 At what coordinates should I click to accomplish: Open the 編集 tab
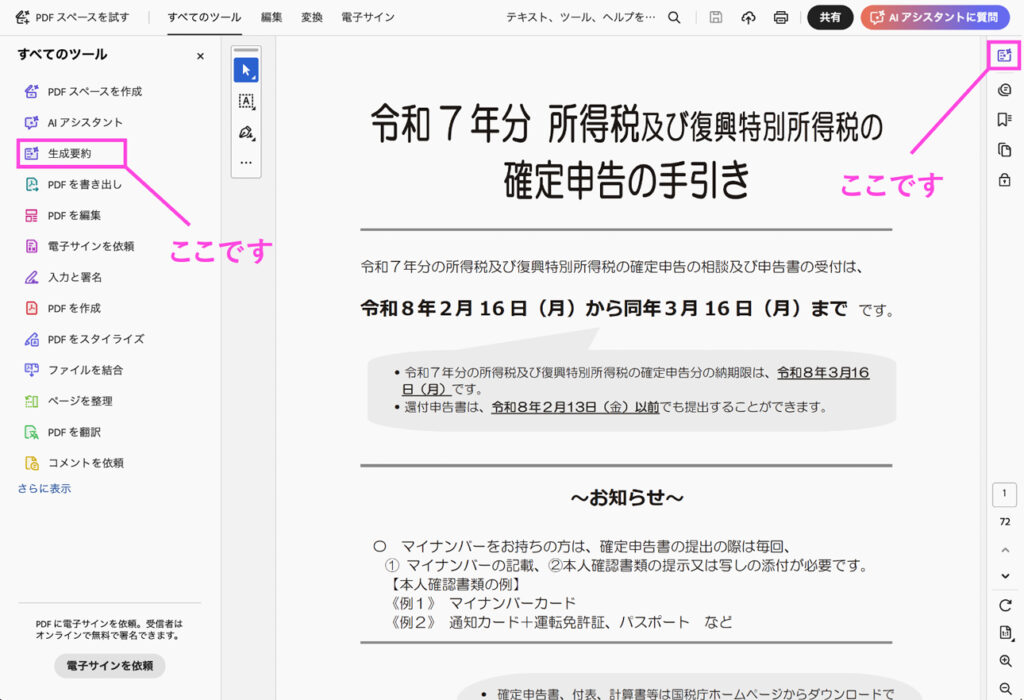272,18
